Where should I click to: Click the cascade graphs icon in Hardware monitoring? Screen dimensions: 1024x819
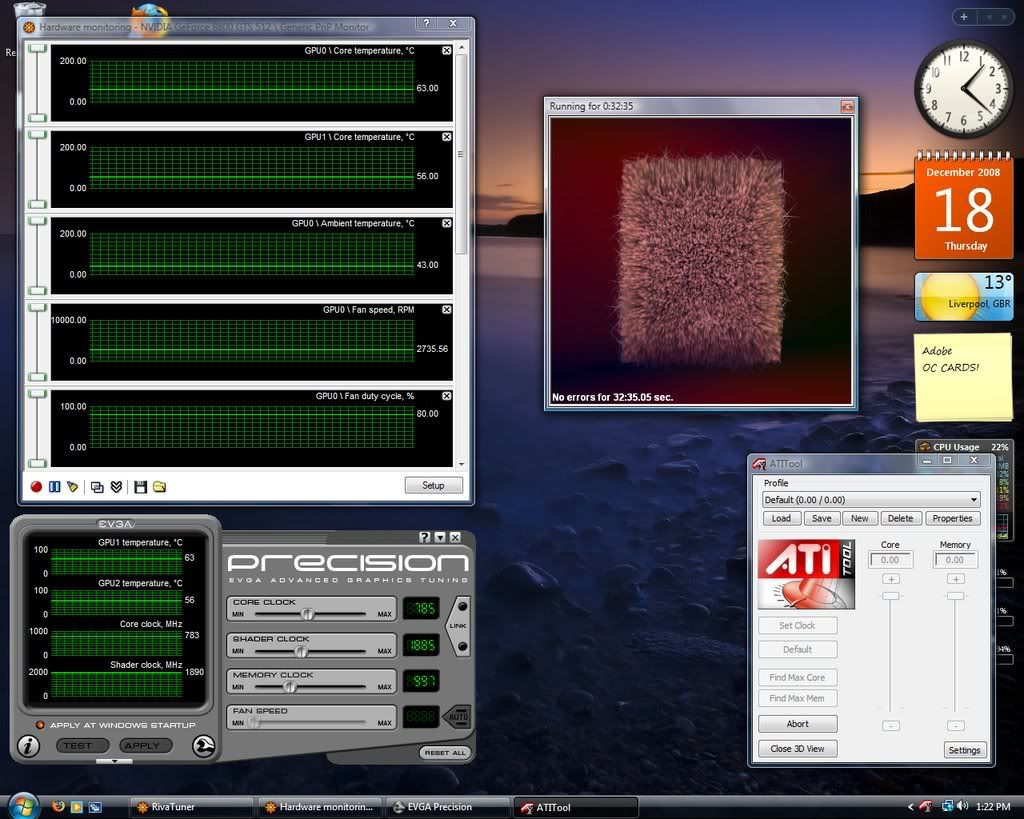click(97, 487)
